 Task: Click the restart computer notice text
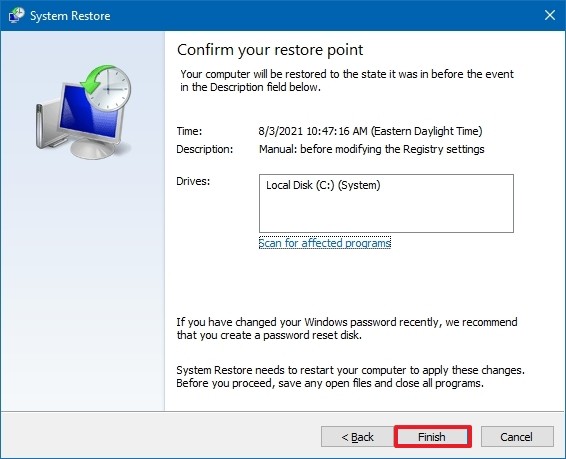pyautogui.click(x=350, y=376)
